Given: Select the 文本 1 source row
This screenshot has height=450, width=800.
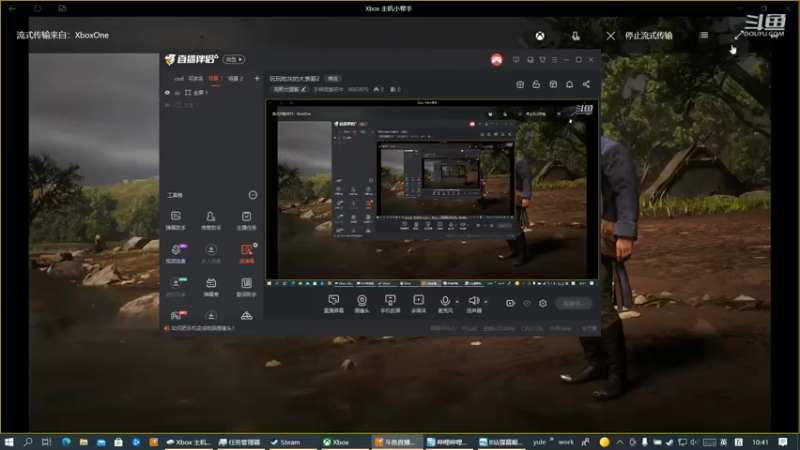Looking at the screenshot, I should pyautogui.click(x=211, y=105).
